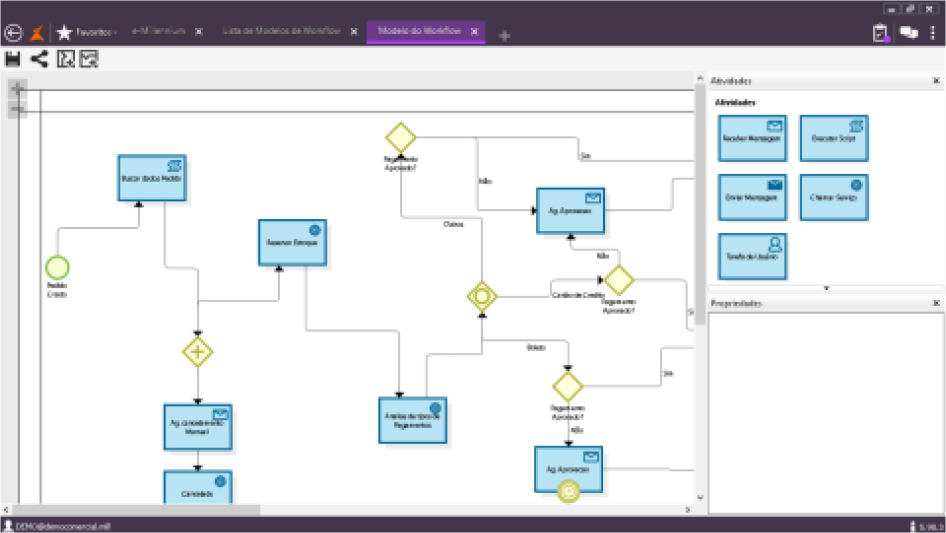
Task: Select the Chamar Serviço activity
Action: [833, 197]
